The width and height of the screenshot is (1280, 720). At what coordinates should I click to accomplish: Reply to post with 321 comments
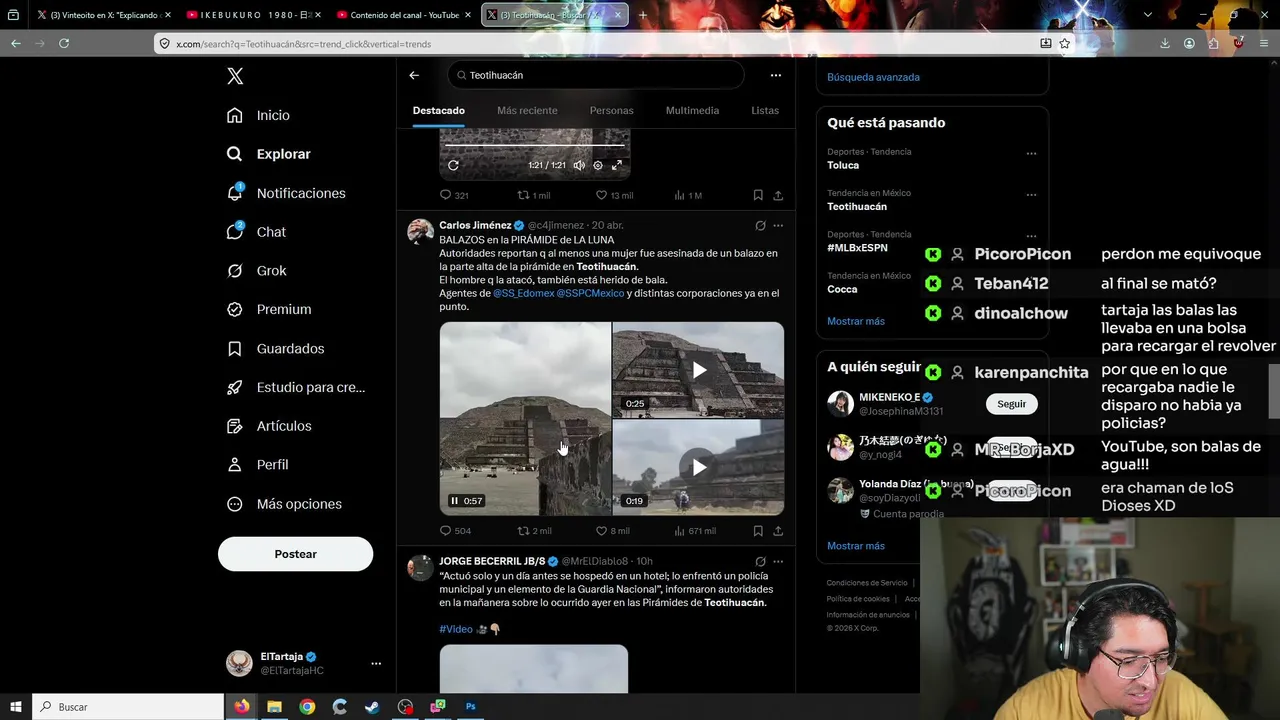pos(454,195)
